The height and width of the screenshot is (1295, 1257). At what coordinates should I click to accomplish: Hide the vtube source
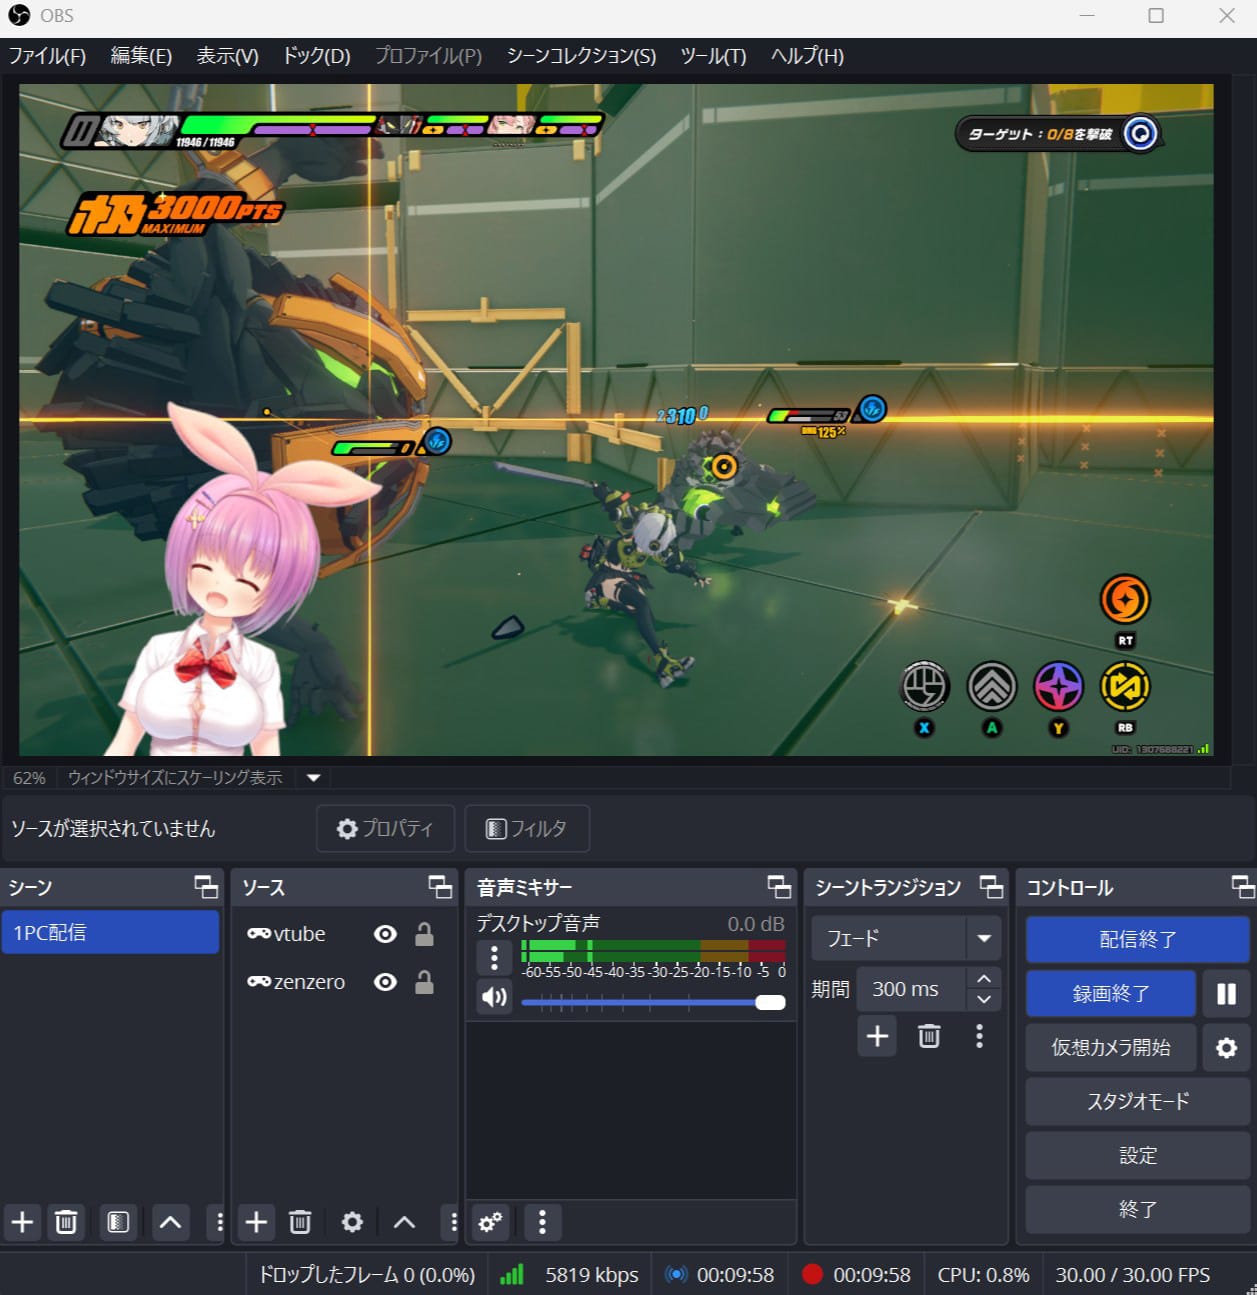coord(385,934)
